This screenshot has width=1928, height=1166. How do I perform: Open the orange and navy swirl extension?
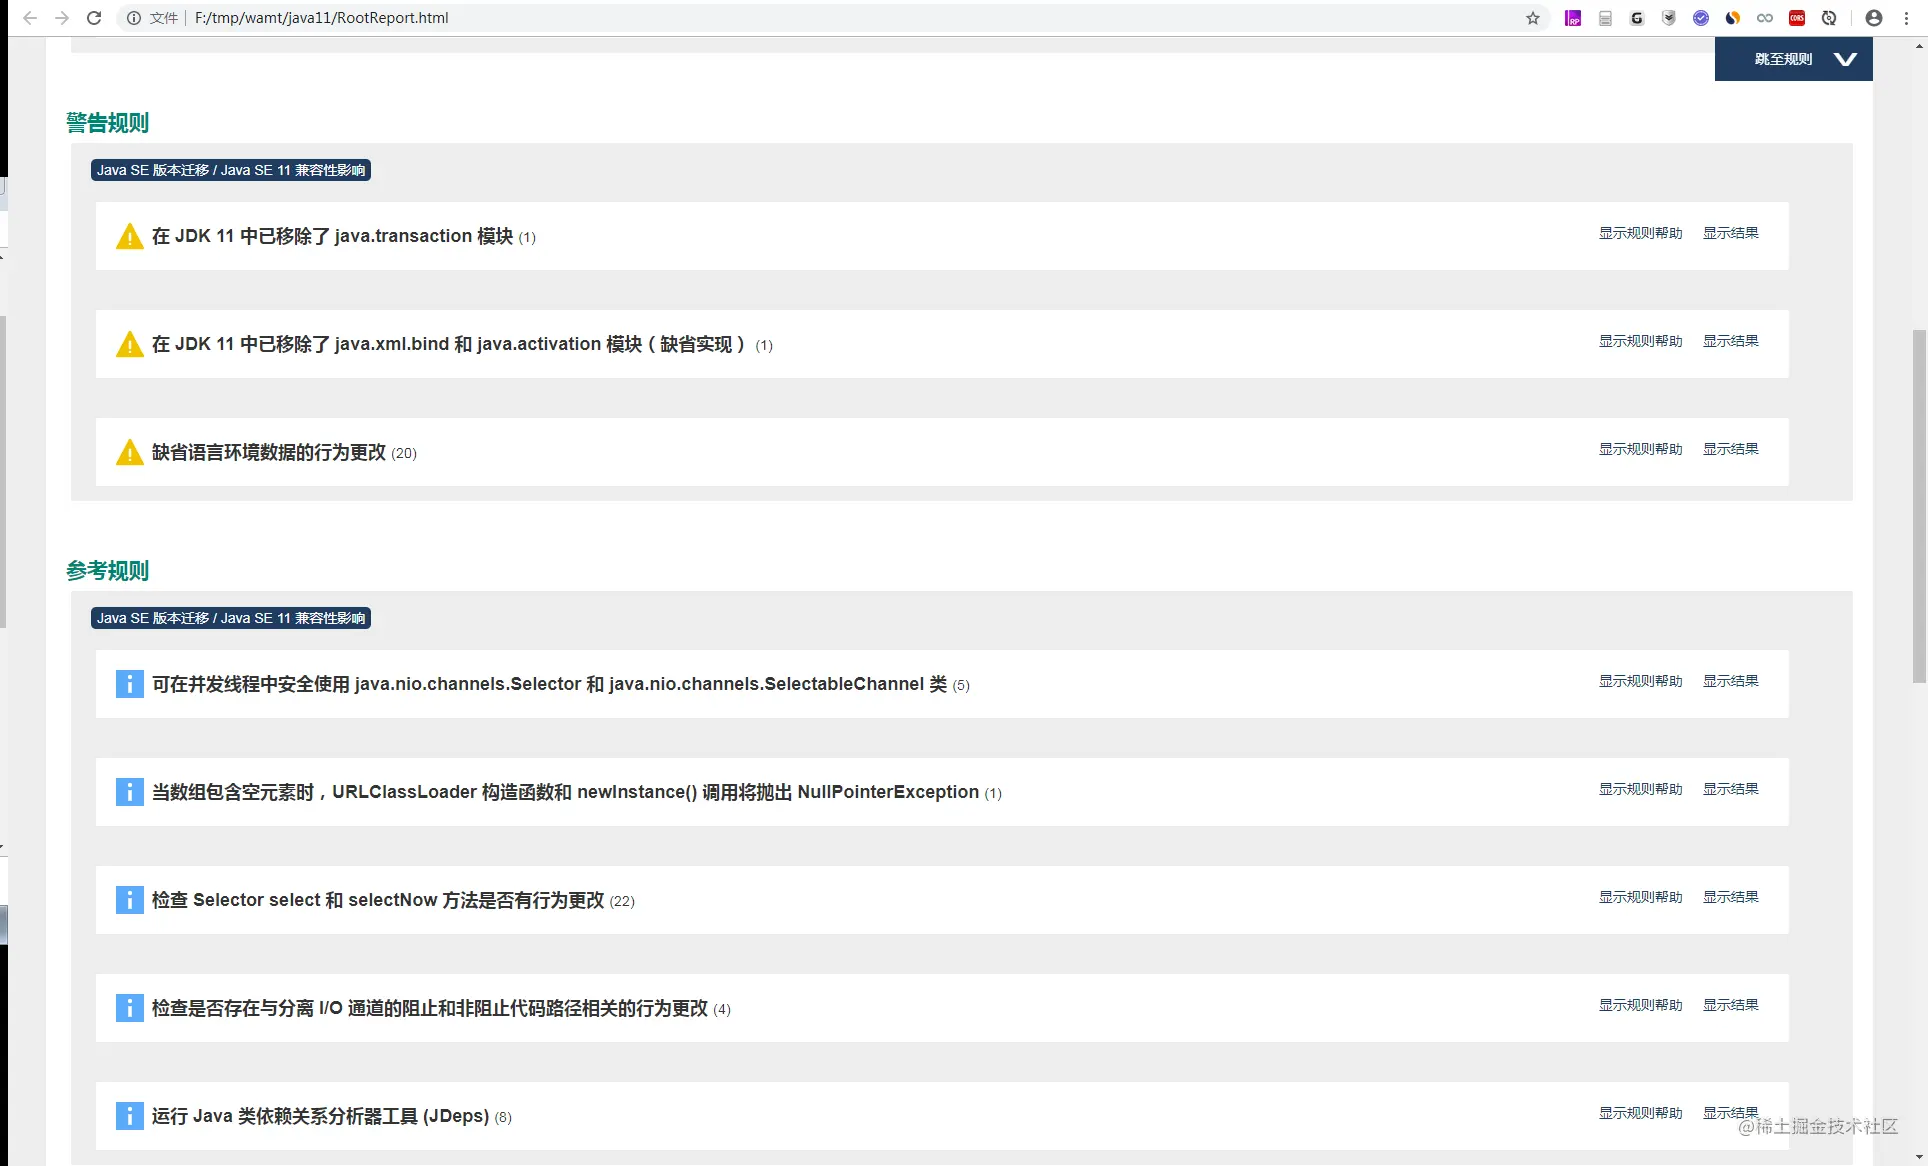[1733, 18]
